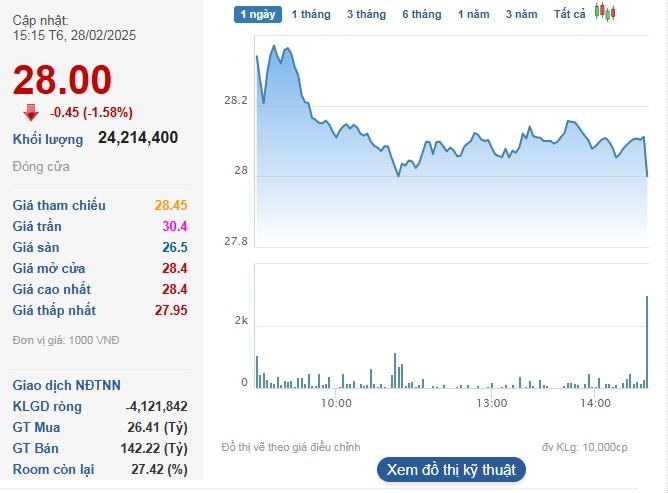
Task: Click the "Giao dịch NĐTNN" section heading
Action: coord(66,385)
